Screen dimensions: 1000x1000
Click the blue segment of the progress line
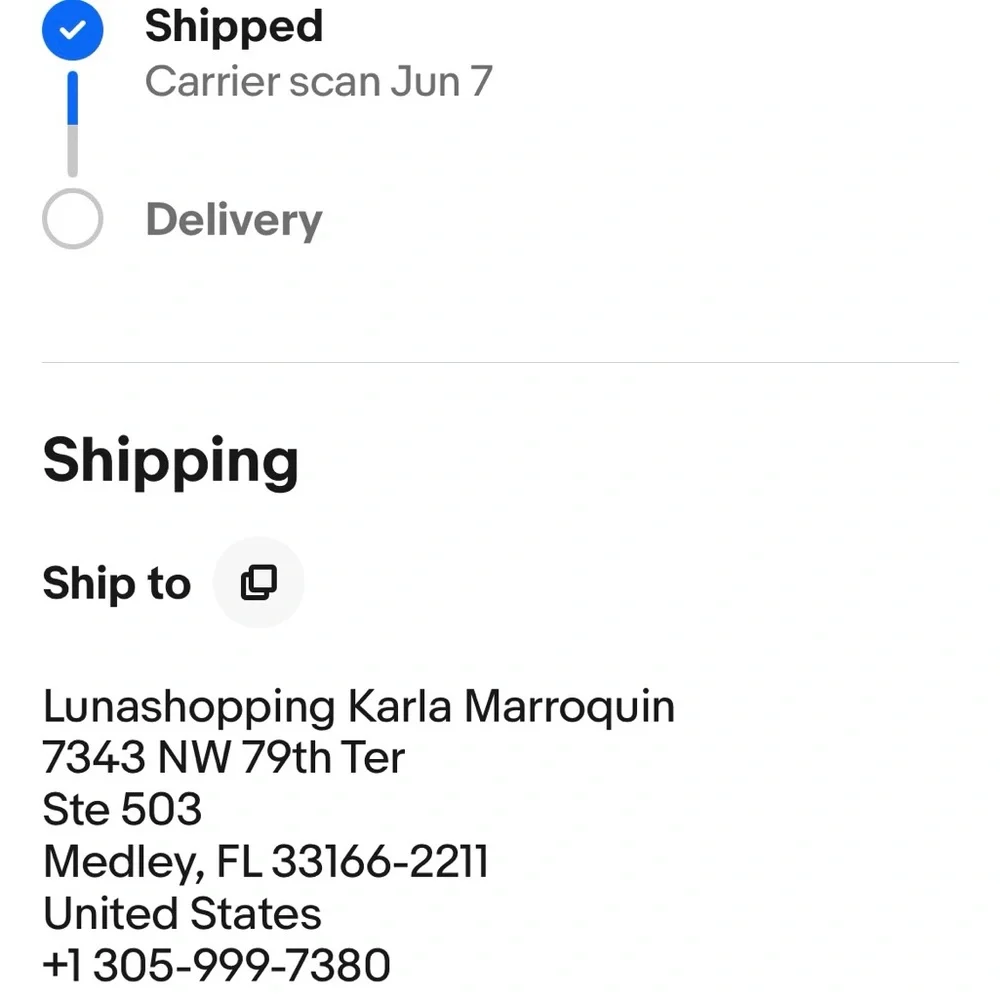(x=72, y=98)
